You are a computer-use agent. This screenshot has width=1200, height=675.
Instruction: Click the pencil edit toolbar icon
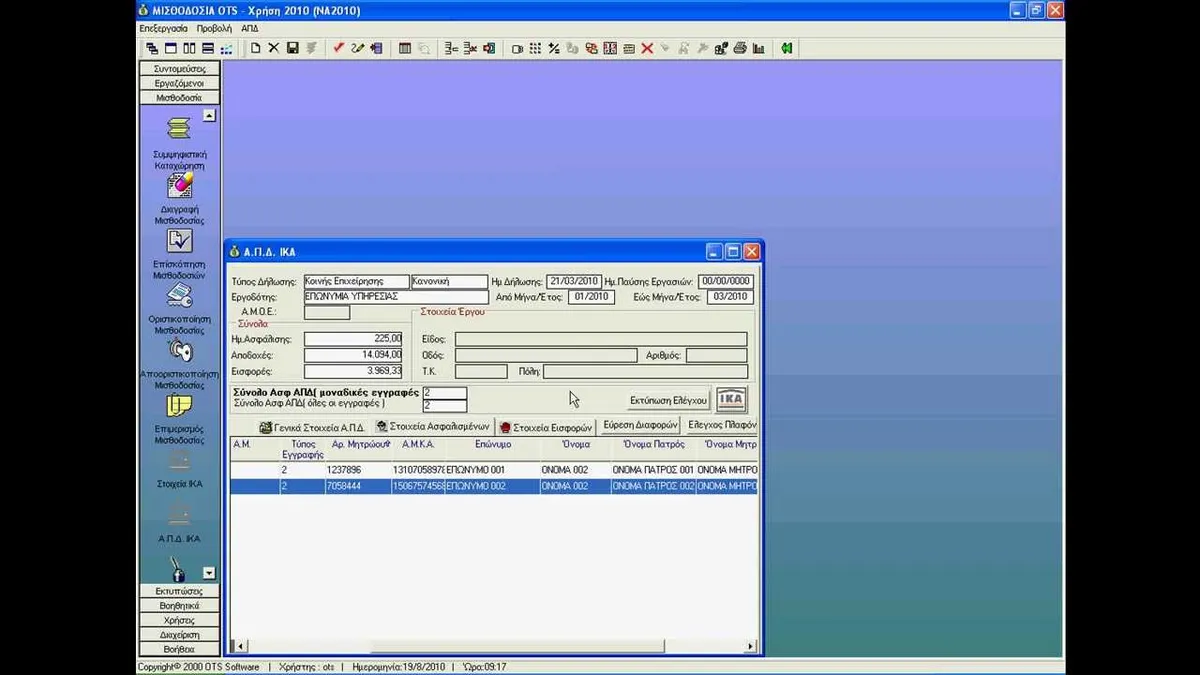pyautogui.click(x=357, y=48)
